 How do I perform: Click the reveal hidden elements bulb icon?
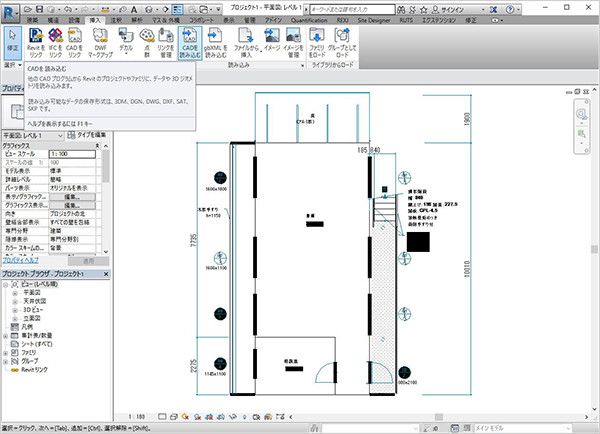[x=245, y=417]
